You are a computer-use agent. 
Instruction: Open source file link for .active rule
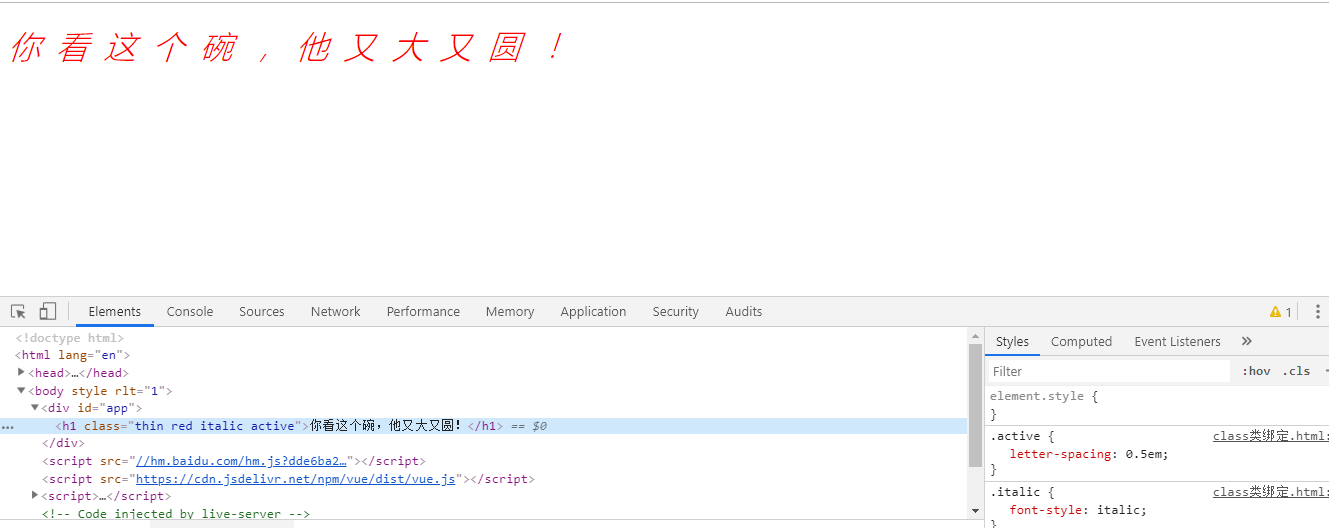coord(1270,436)
